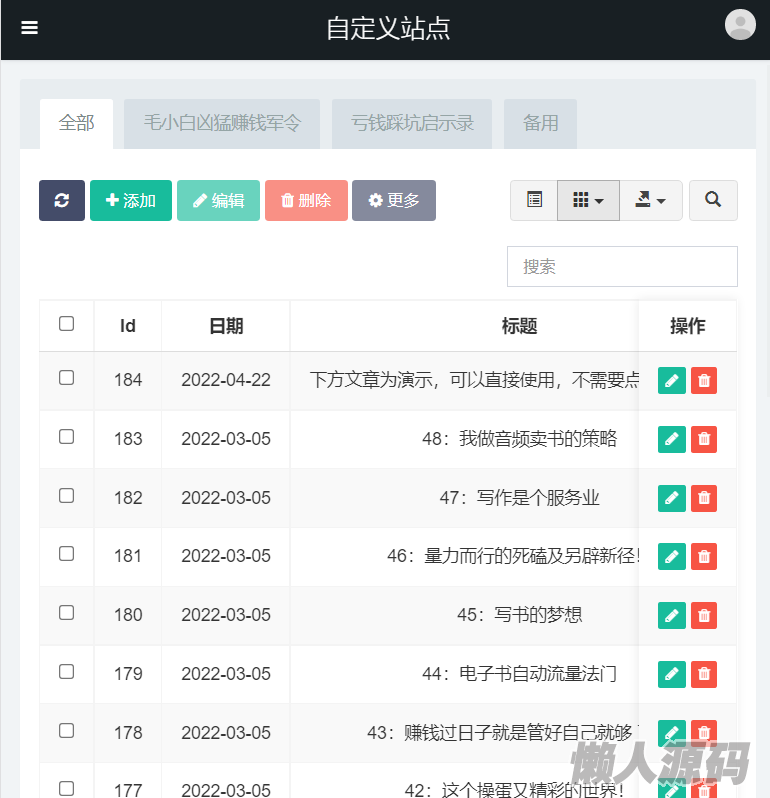The width and height of the screenshot is (770, 798).
Task: Tick the checkbox for row 184
Action: 67,378
